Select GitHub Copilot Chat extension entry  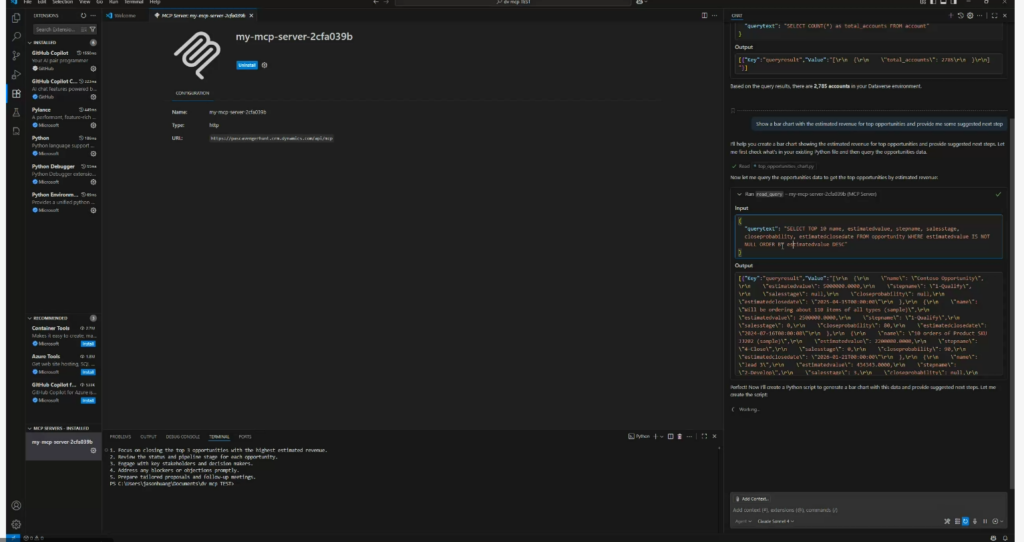tap(63, 89)
